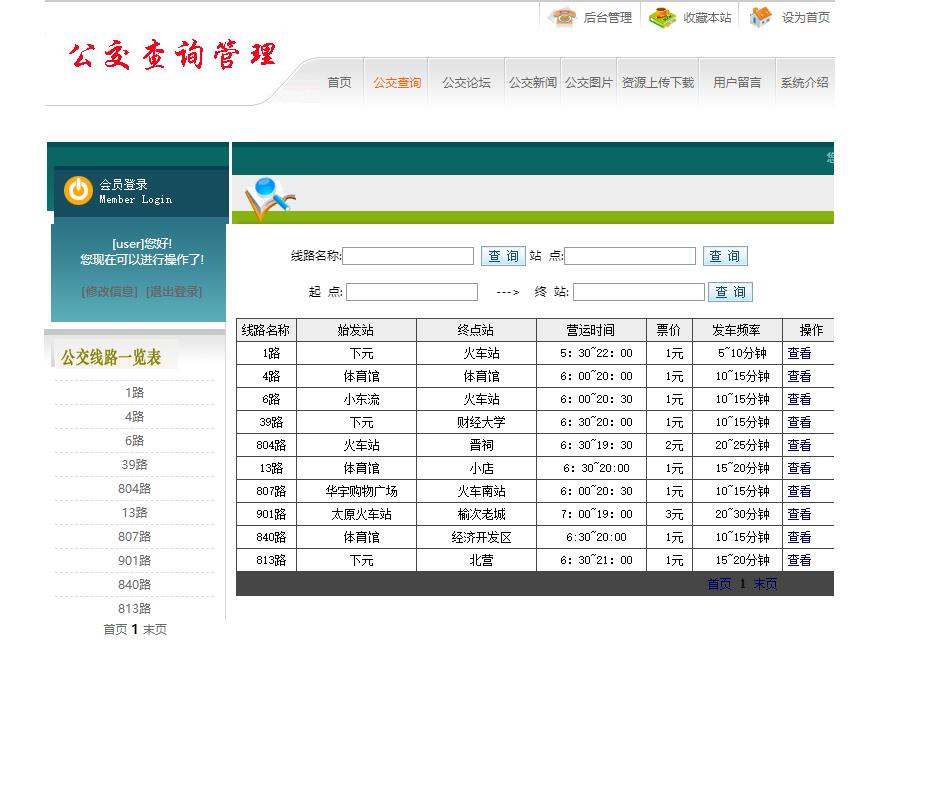Image resolution: width=943 pixels, height=787 pixels.
Task: Go to 末页 in table pagination
Action: pos(763,584)
